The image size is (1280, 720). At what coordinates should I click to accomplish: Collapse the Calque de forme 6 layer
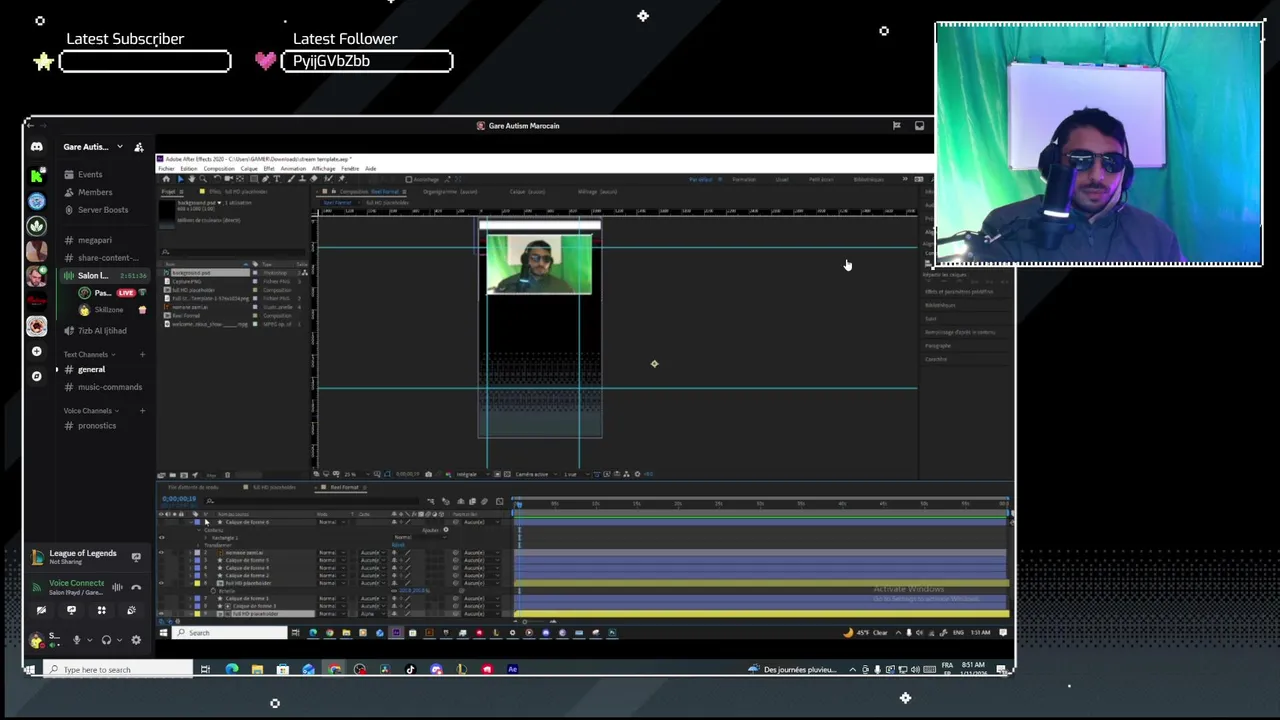click(x=191, y=522)
